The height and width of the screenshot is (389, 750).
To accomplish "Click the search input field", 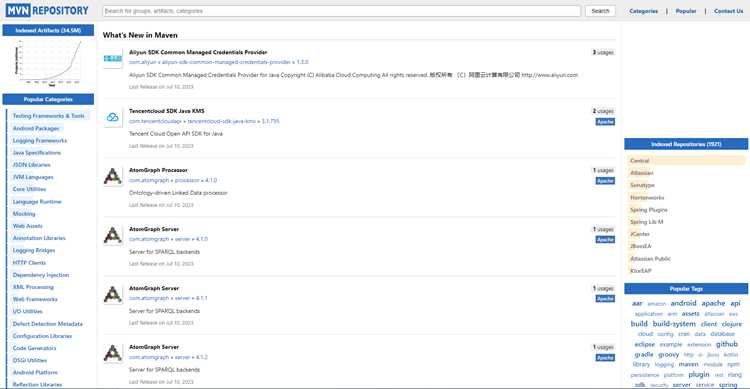I will click(342, 11).
